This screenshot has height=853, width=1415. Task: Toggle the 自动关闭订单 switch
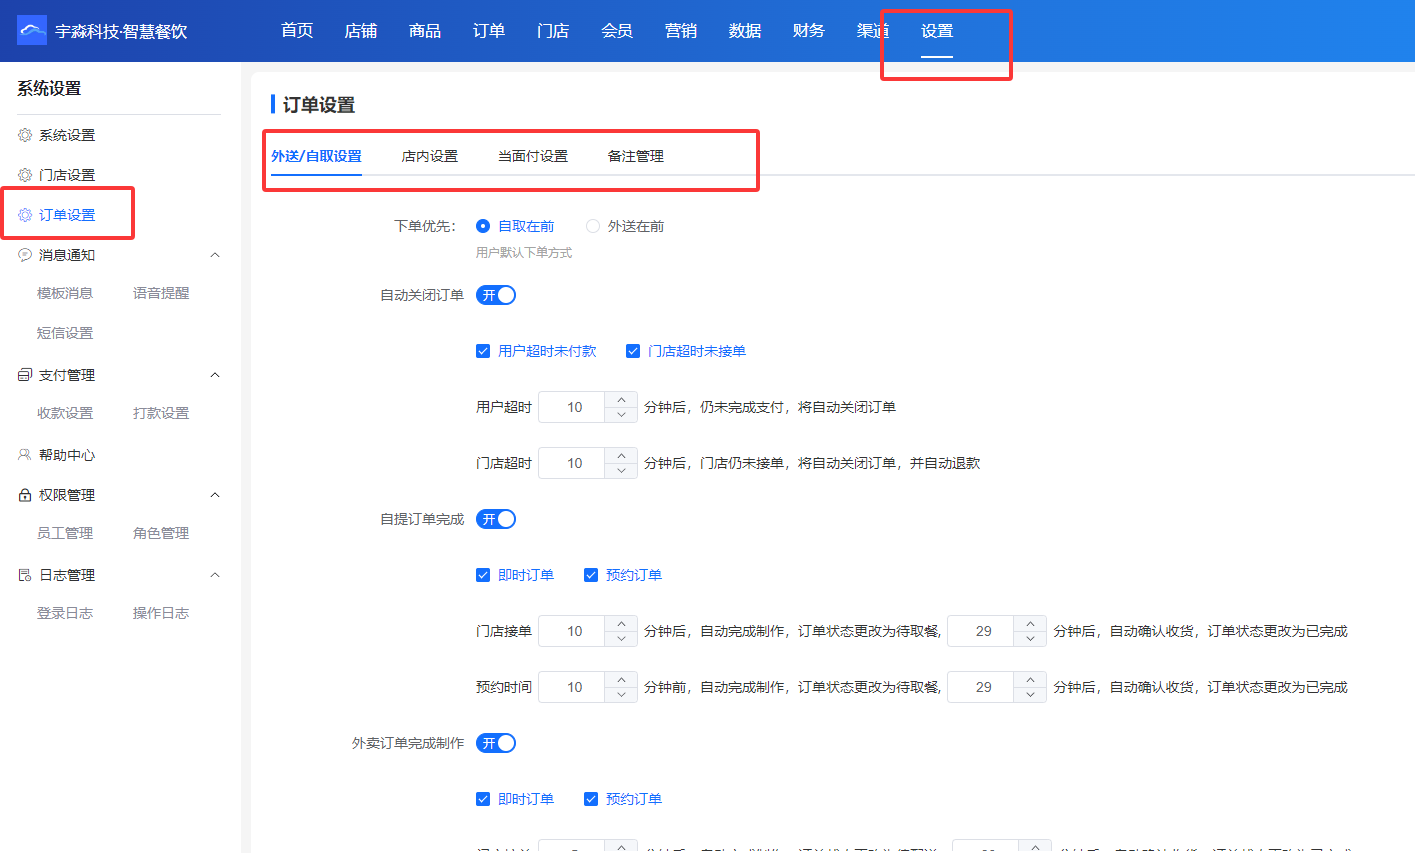pos(496,295)
